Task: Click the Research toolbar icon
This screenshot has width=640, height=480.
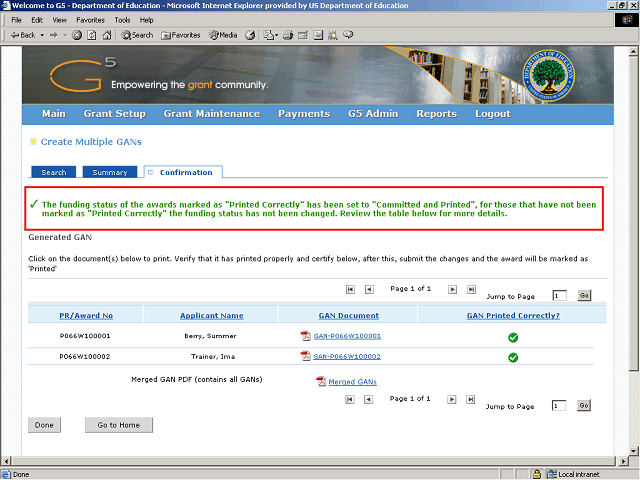Action: pos(333,35)
